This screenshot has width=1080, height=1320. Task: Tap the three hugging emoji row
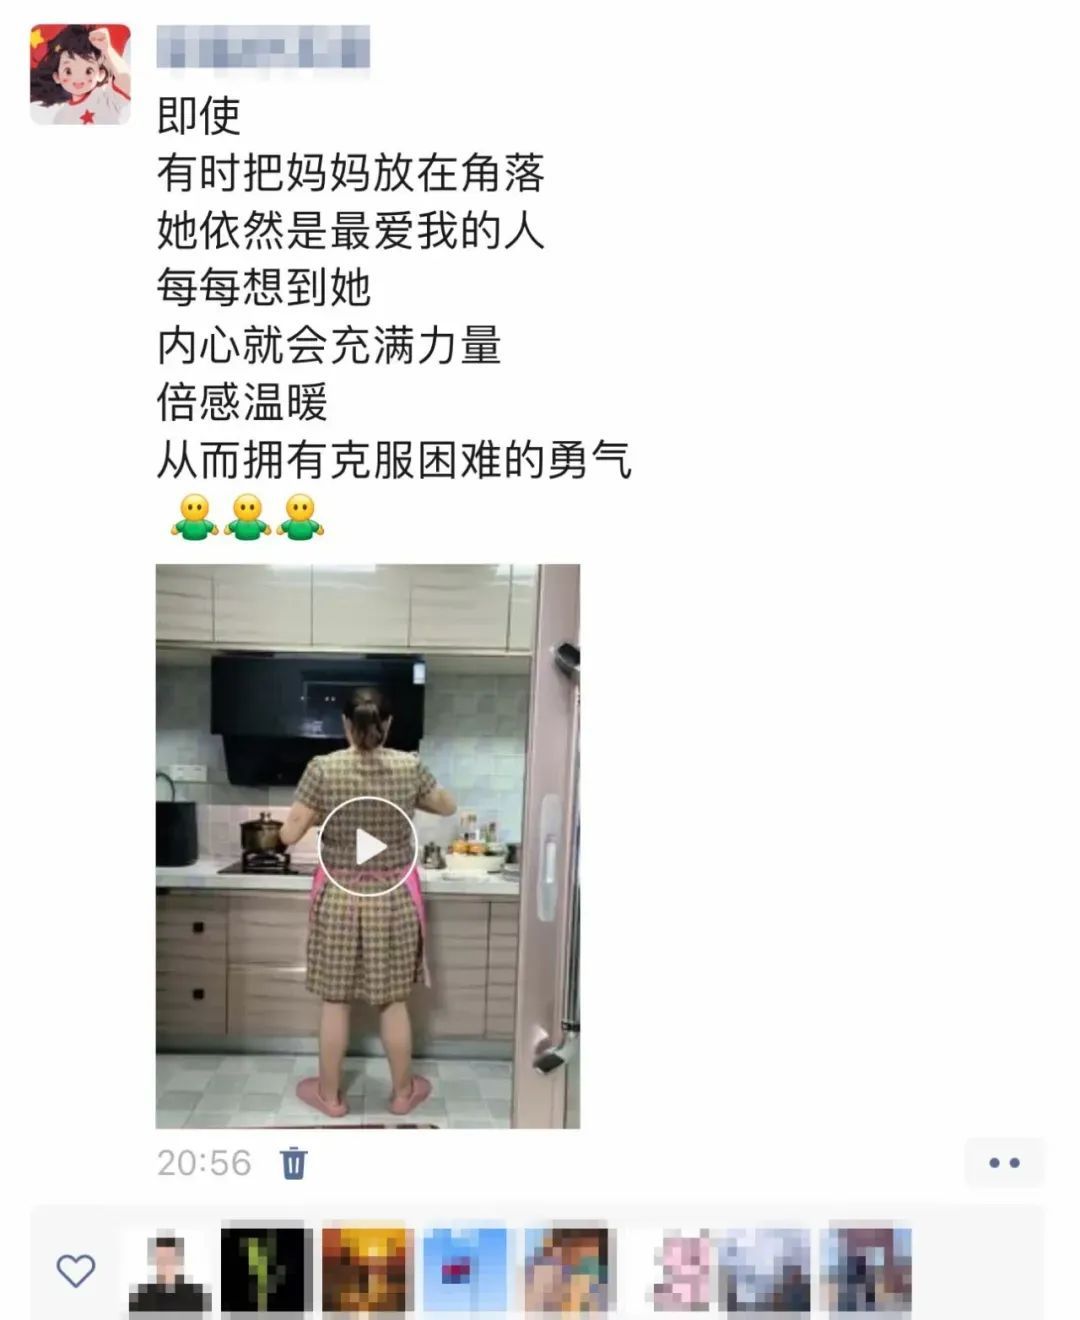tap(247, 517)
